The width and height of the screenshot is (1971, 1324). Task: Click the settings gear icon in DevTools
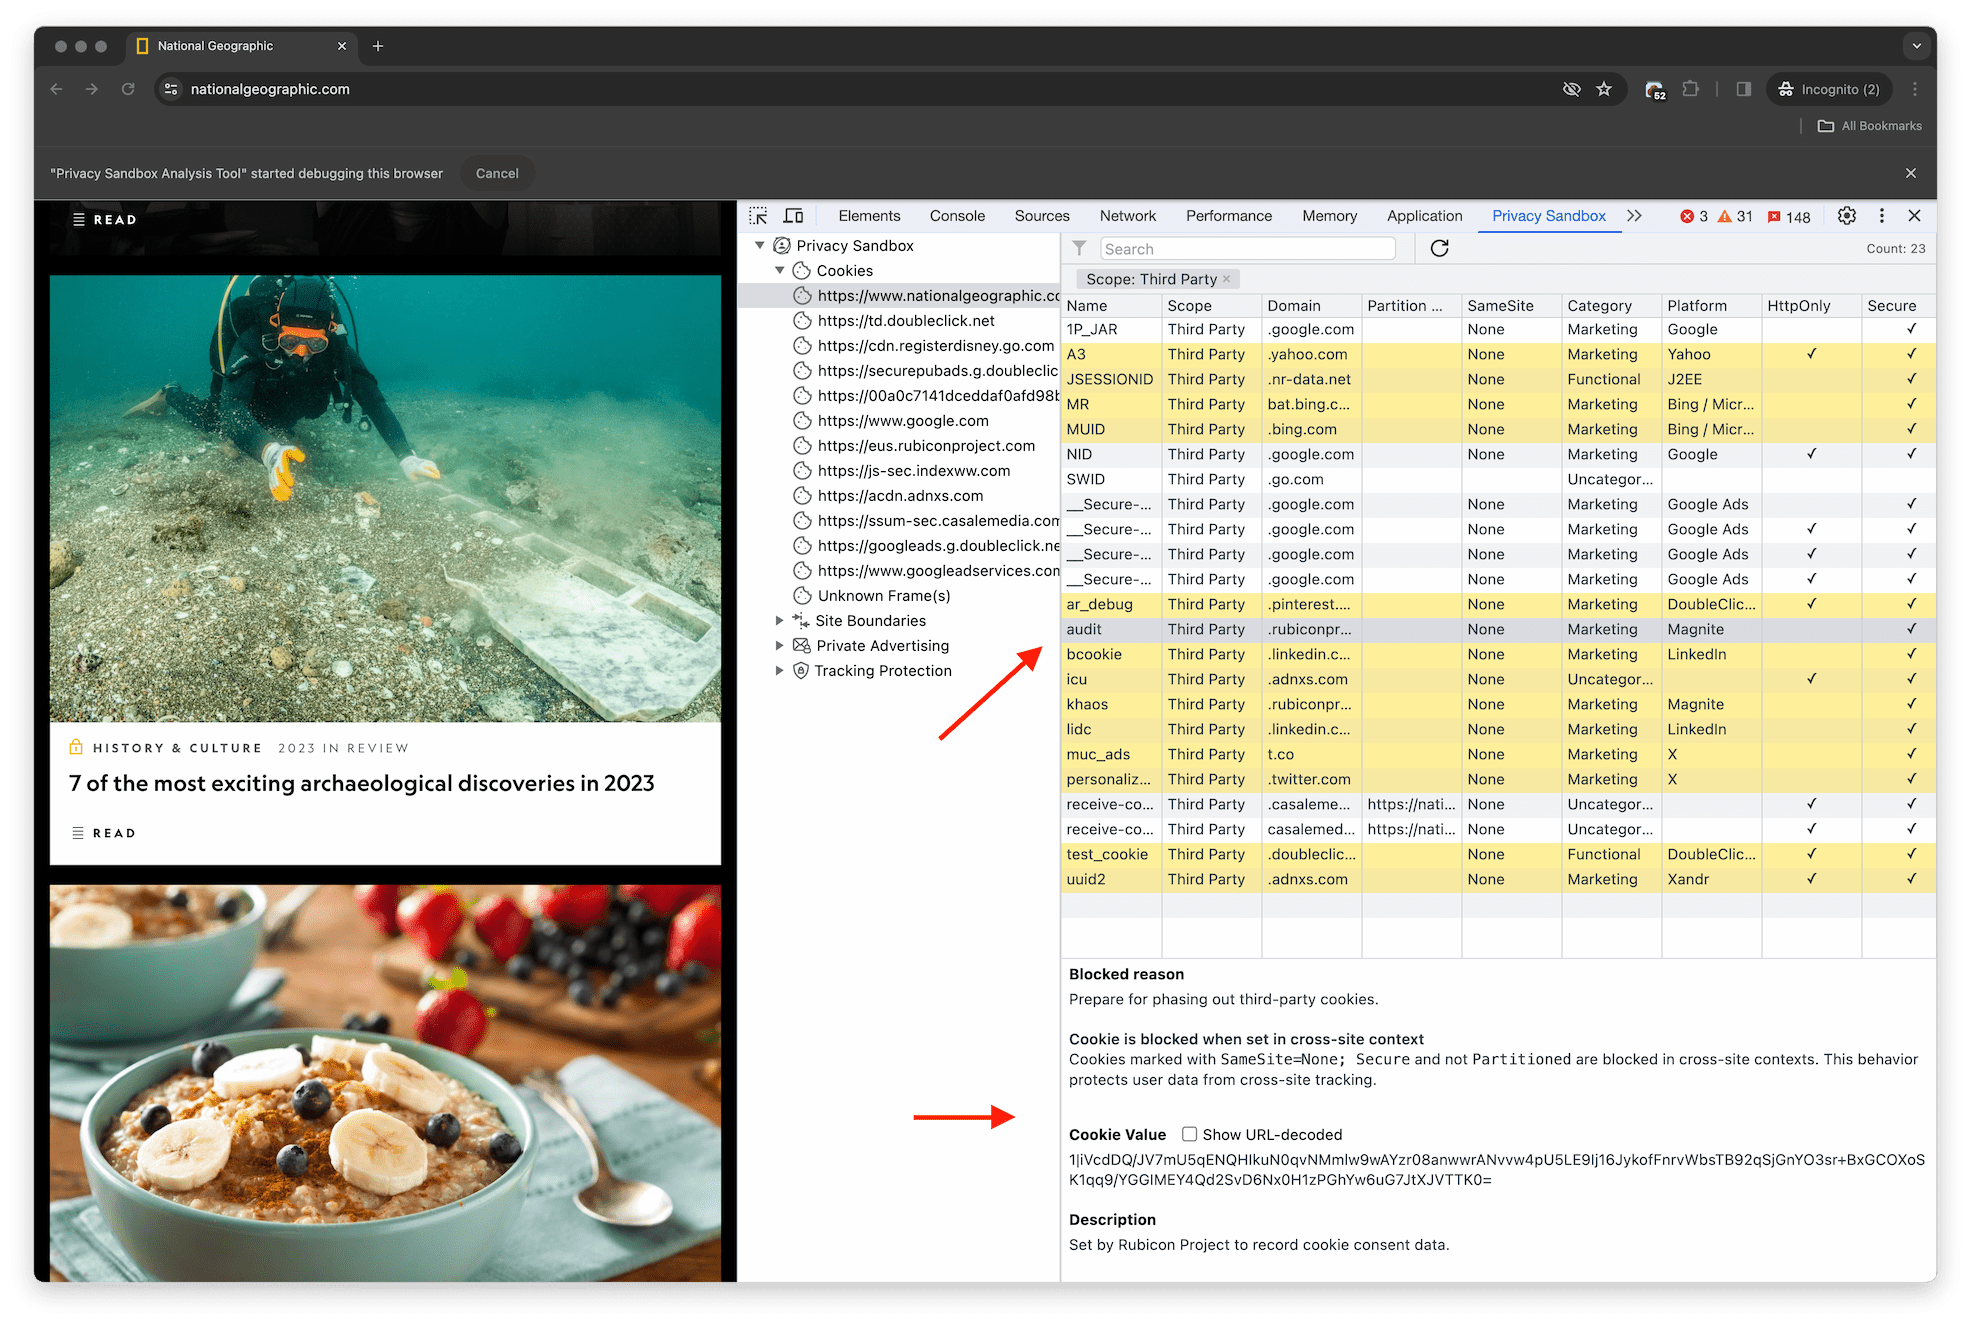click(1847, 216)
